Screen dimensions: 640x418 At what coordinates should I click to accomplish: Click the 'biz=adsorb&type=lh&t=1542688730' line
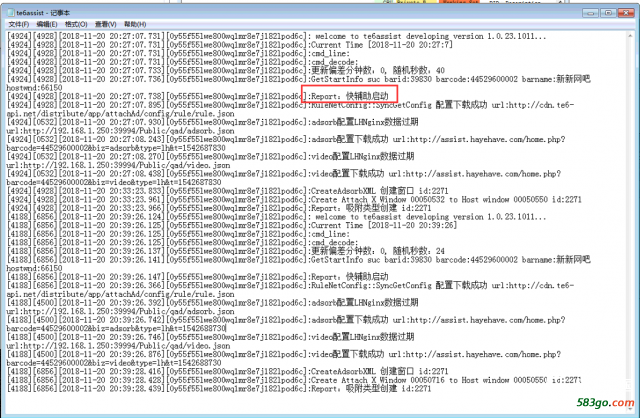click(116, 328)
